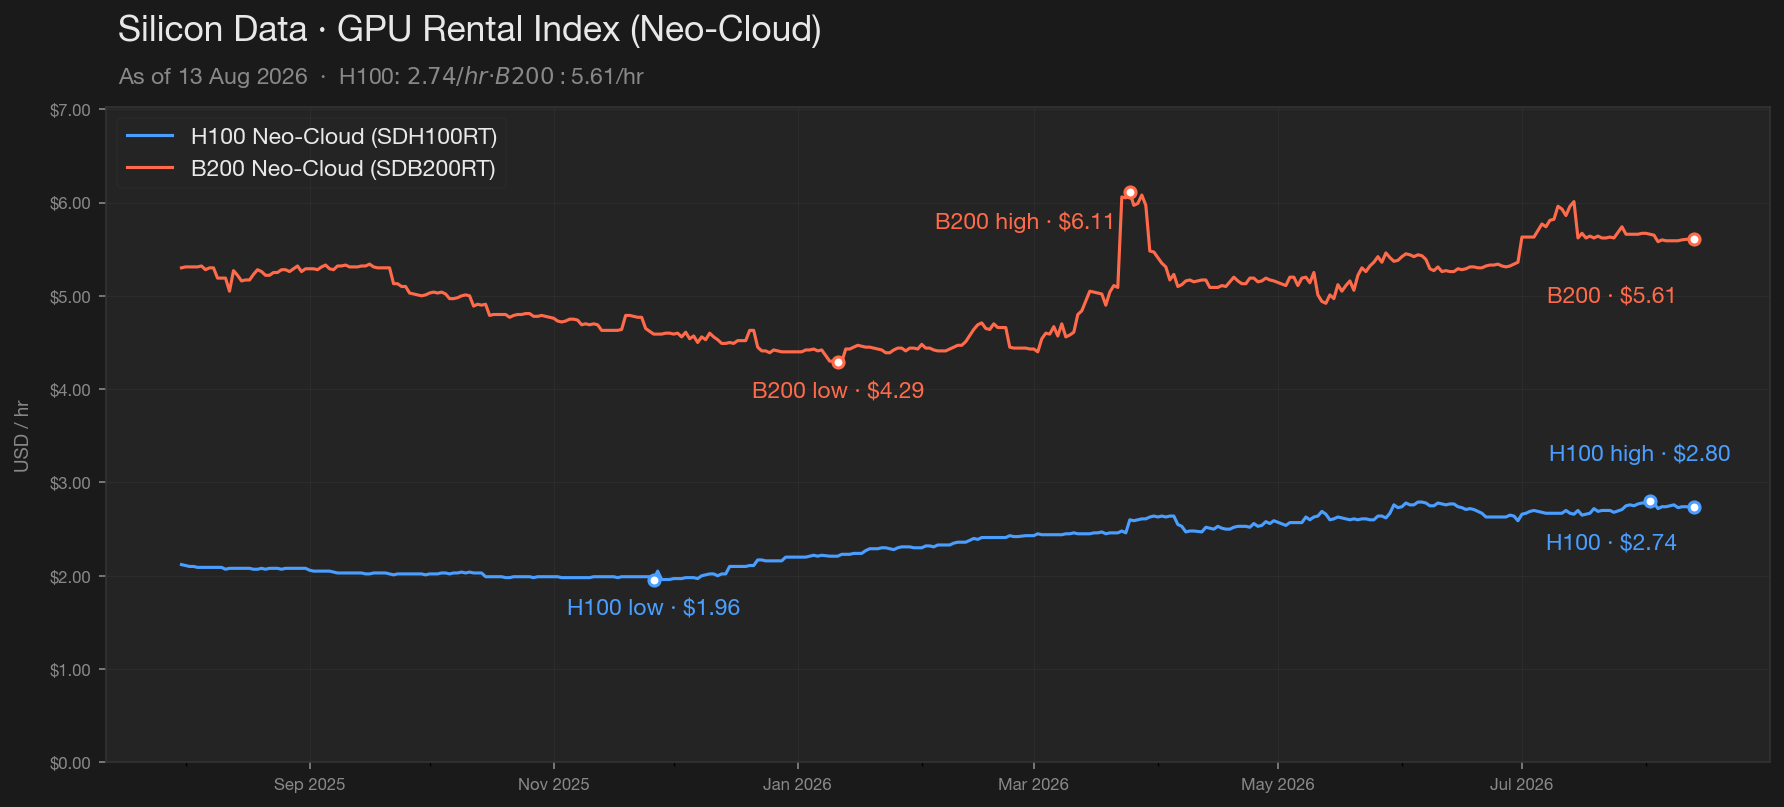Click the $6.00 y-axis label
Screen dimensions: 1784x807
click(70, 203)
